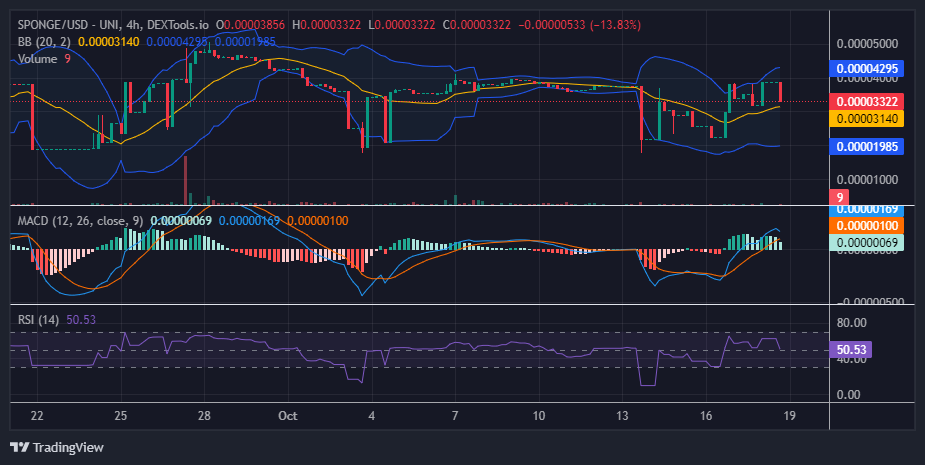Click the RSI legend value 50.53
Screen dimensions: 925x465
[x=81, y=319]
